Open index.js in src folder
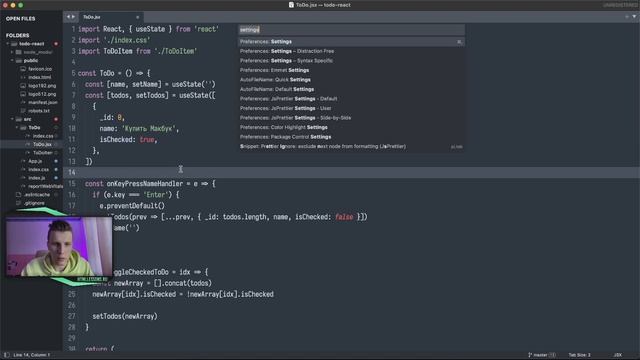 (37, 178)
